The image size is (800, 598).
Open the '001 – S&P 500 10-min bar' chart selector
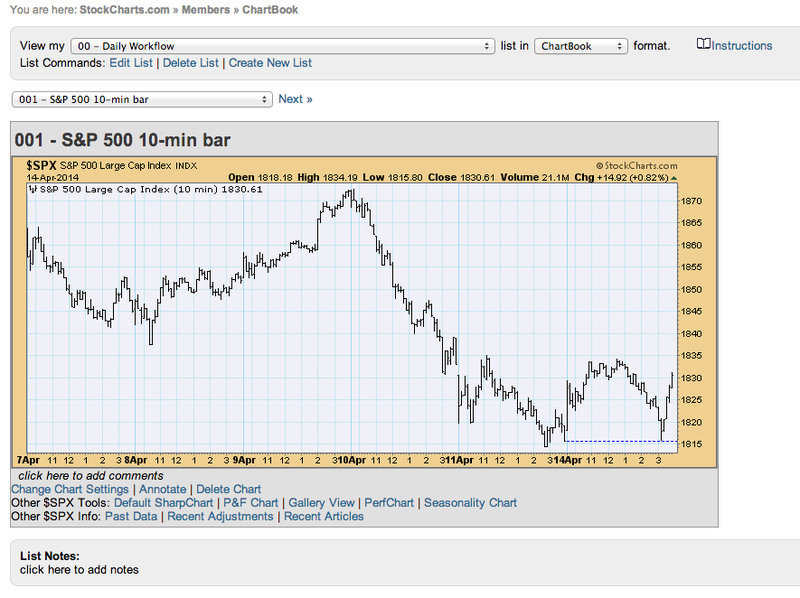point(142,99)
